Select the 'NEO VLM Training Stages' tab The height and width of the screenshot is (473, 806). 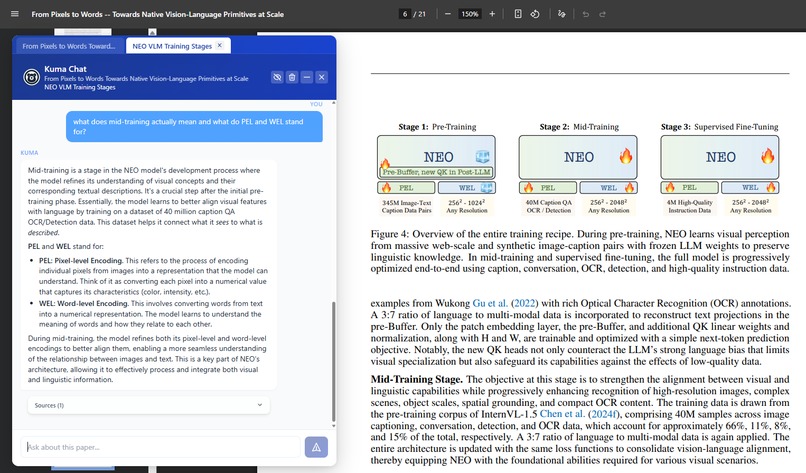tap(172, 46)
